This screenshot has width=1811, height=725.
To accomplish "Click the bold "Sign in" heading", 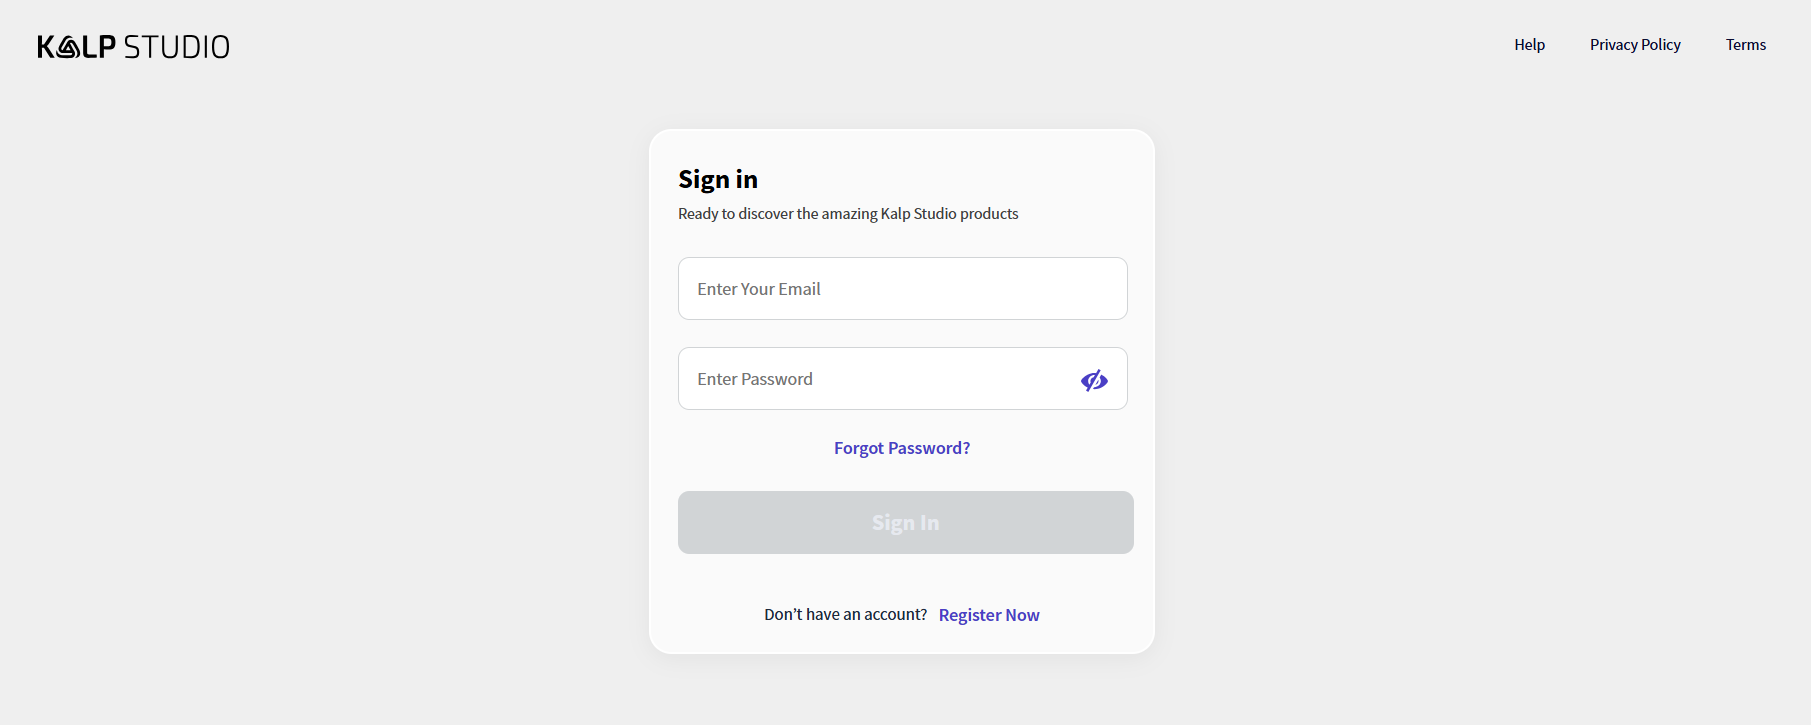I will click(x=718, y=180).
